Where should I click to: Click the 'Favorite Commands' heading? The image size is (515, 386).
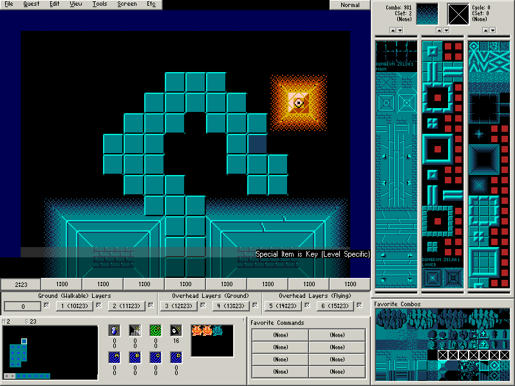(277, 323)
